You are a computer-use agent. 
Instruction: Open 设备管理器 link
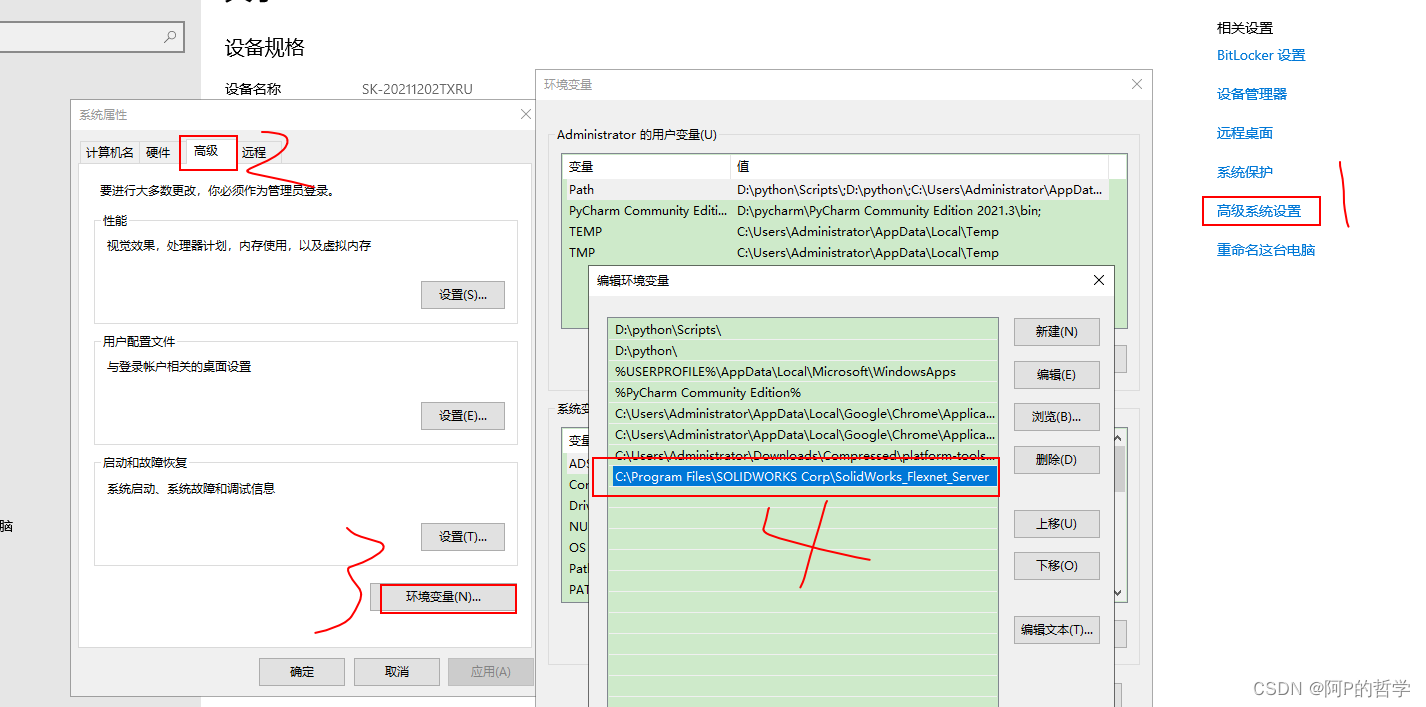point(1251,94)
